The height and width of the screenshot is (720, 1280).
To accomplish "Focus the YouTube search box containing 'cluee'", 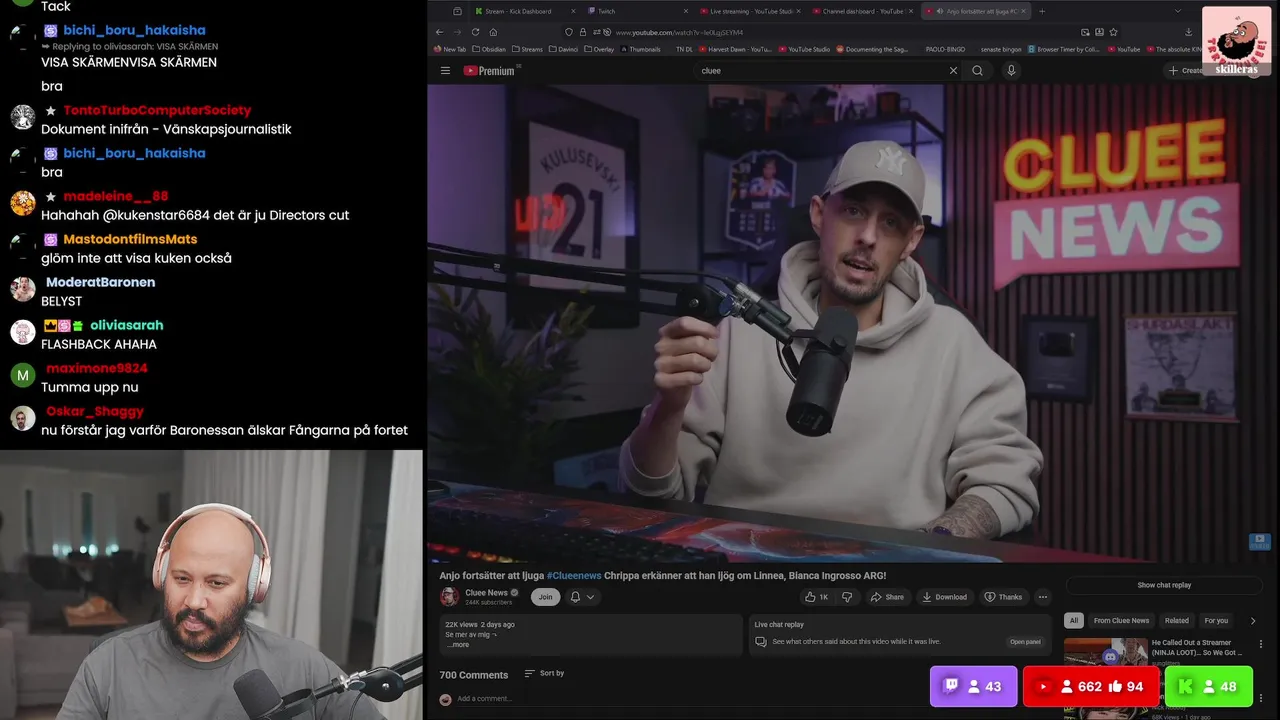I will click(x=820, y=71).
